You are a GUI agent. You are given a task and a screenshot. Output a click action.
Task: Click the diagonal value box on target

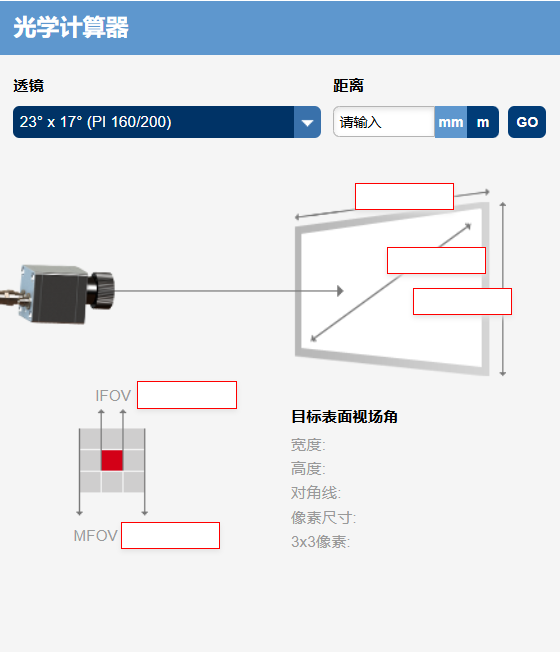pyautogui.click(x=436, y=260)
